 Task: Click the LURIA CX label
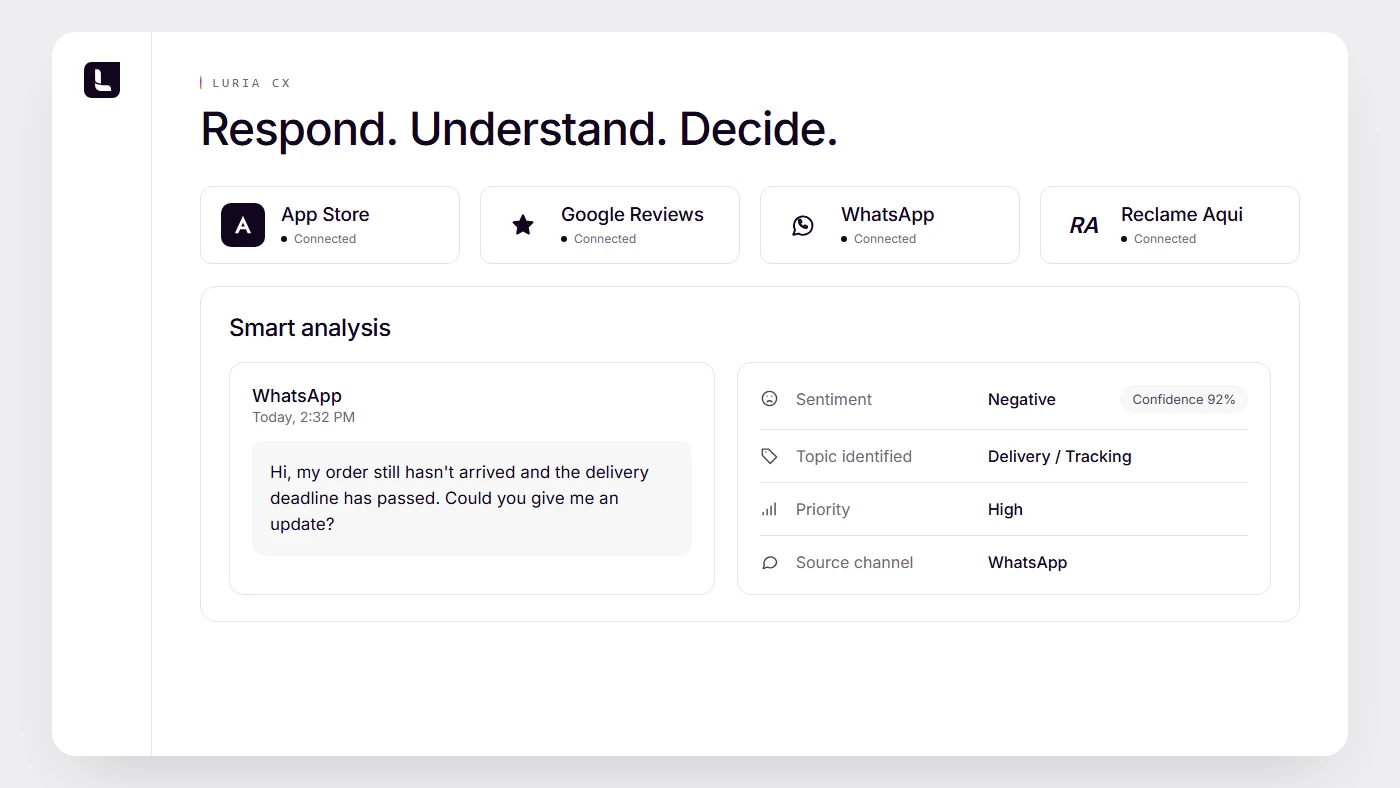pyautogui.click(x=251, y=83)
